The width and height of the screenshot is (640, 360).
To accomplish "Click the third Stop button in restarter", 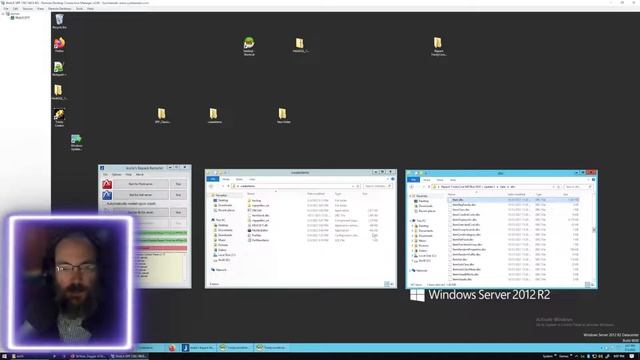I will 178,212.
